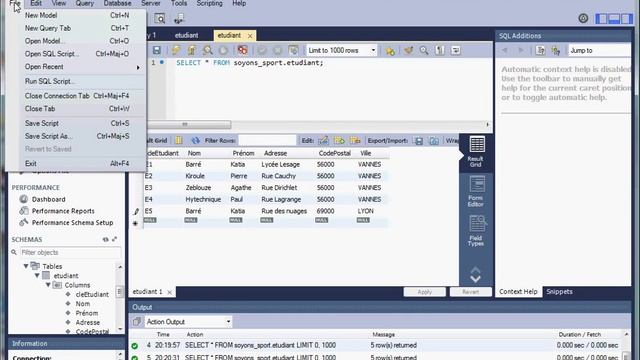Delete selected rows with the Edit delete-row icon
Screen dimensions: 640x360
point(355,140)
